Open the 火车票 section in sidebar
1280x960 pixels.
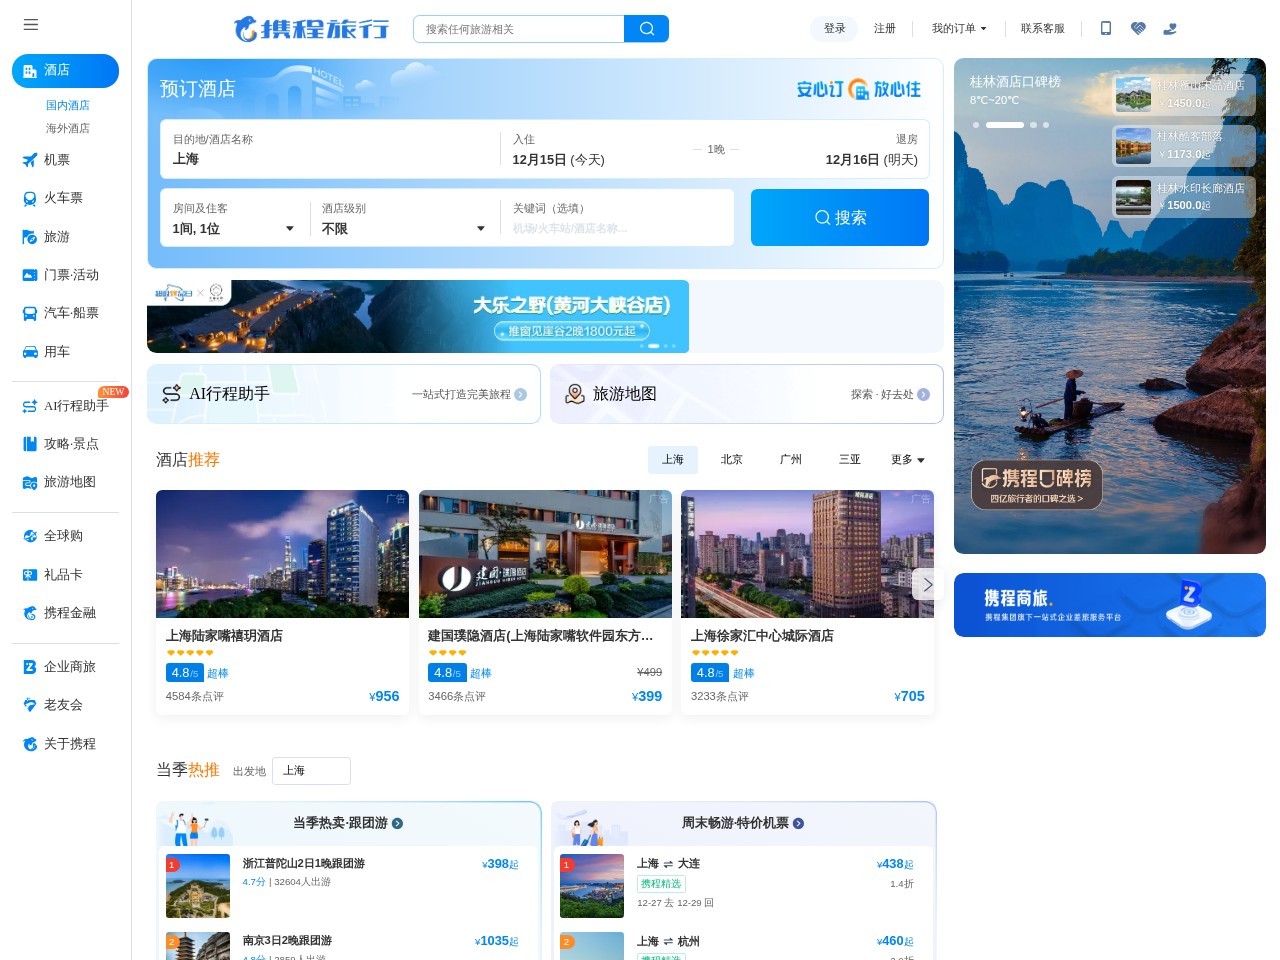pyautogui.click(x=30, y=198)
